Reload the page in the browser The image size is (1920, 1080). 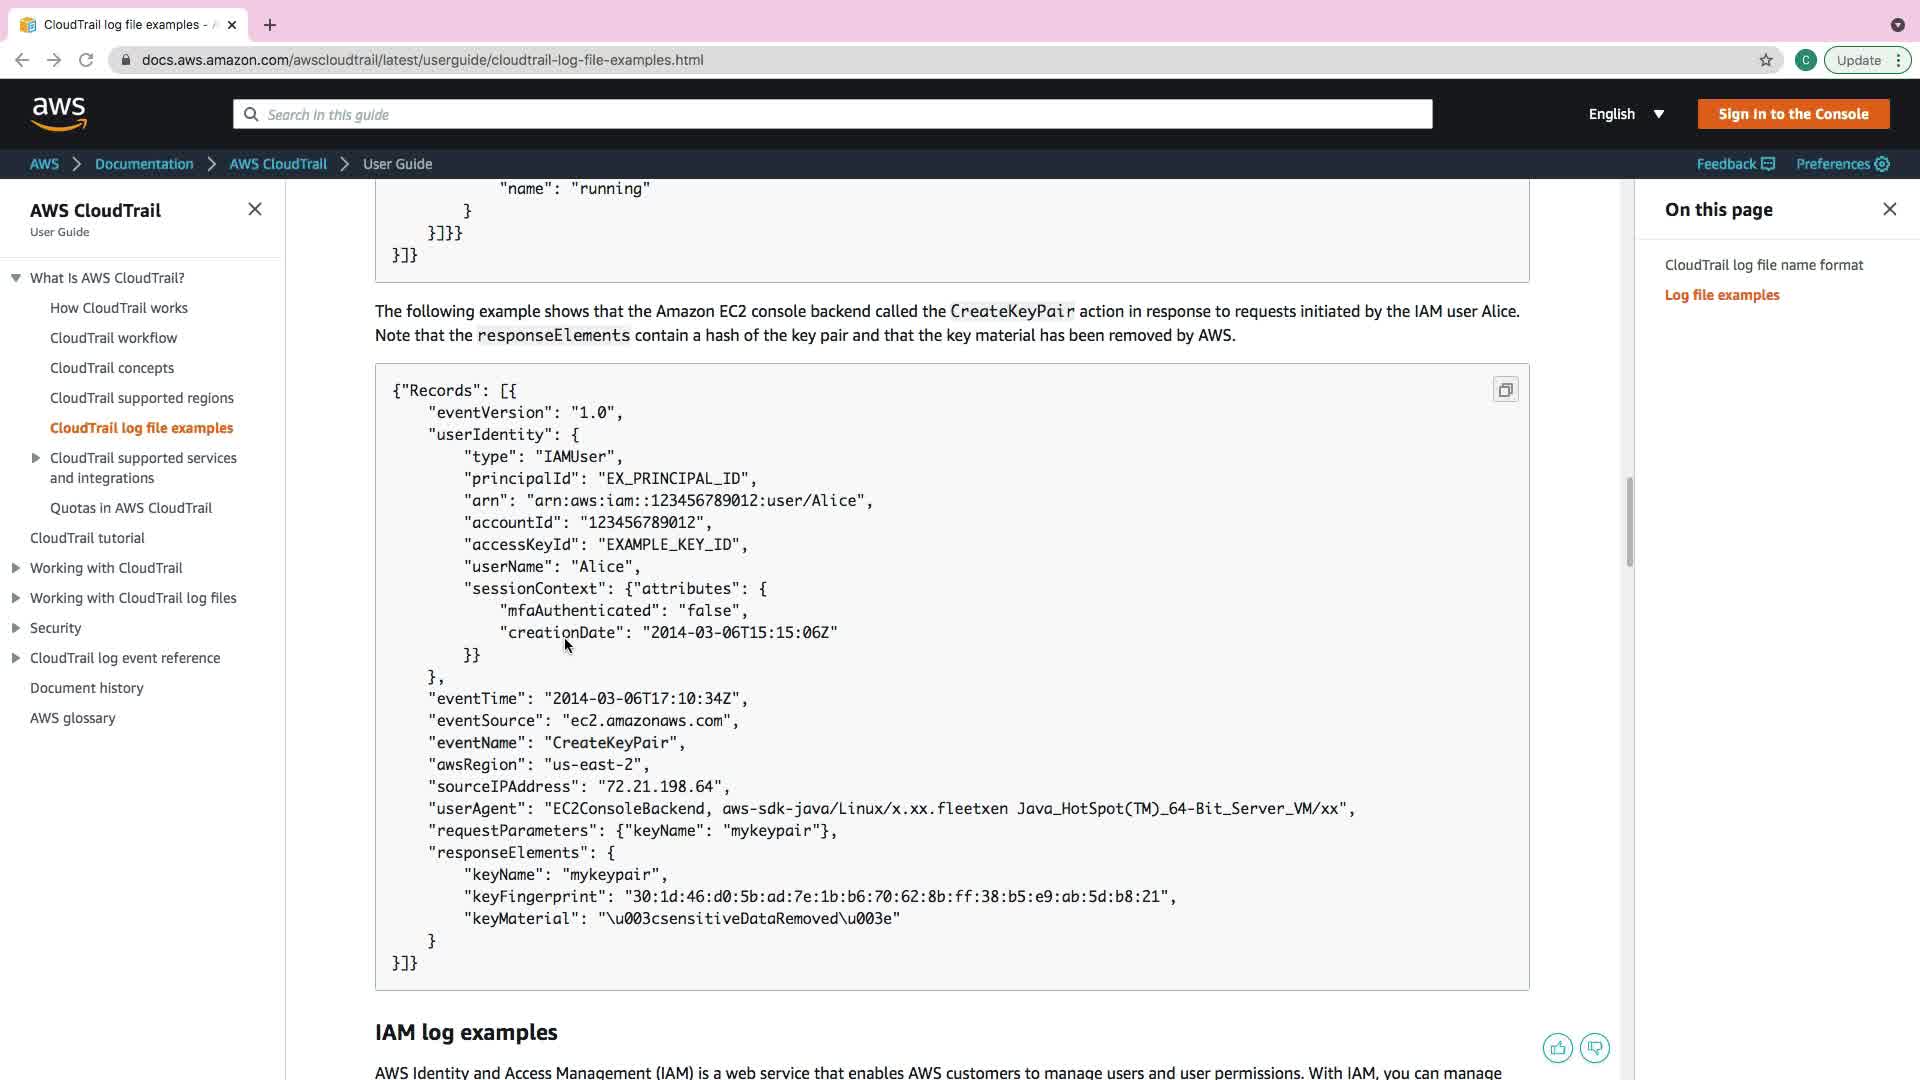pyautogui.click(x=86, y=60)
